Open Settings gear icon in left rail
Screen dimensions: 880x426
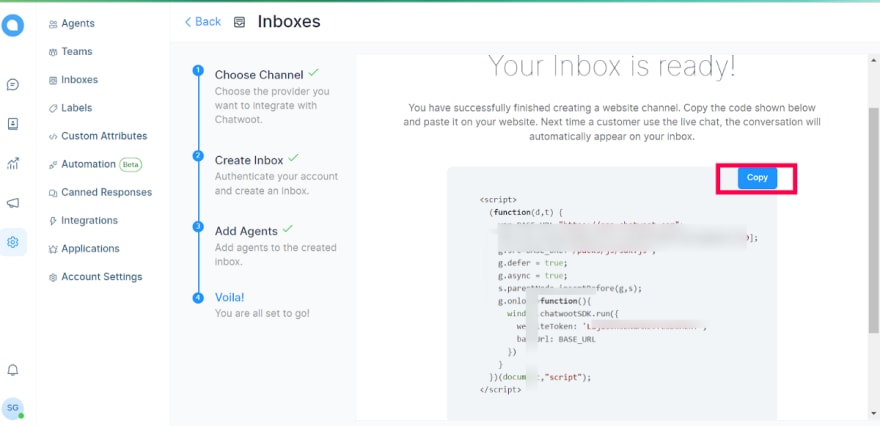[x=12, y=242]
